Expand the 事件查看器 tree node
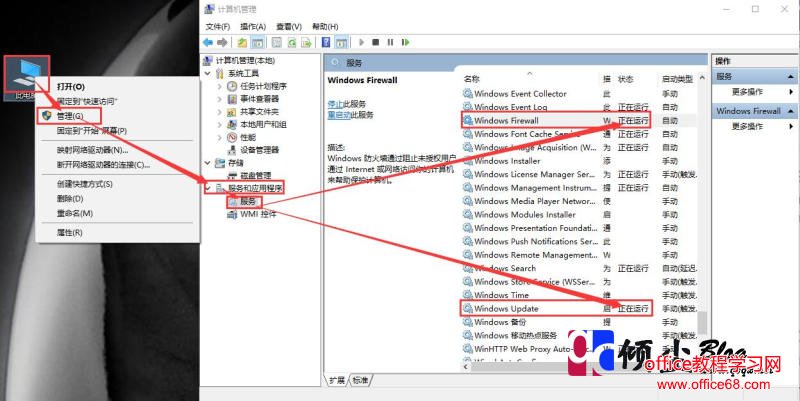The image size is (800, 401). [x=220, y=99]
